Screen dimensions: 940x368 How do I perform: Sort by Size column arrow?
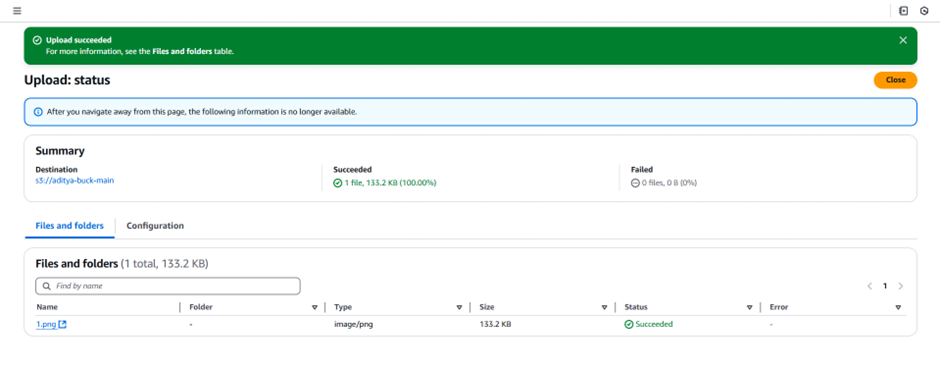pos(604,307)
